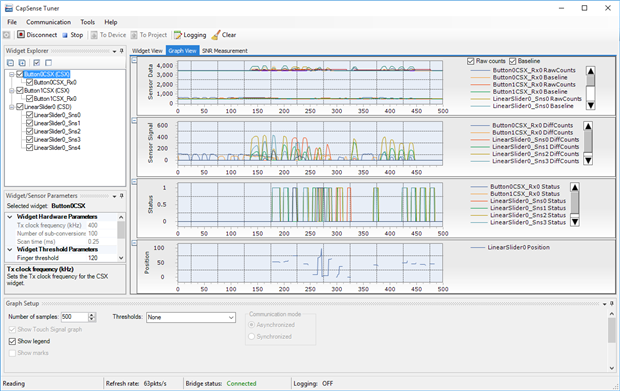This screenshot has width=620, height=391.
Task: Open the Help menu
Action: coord(111,22)
